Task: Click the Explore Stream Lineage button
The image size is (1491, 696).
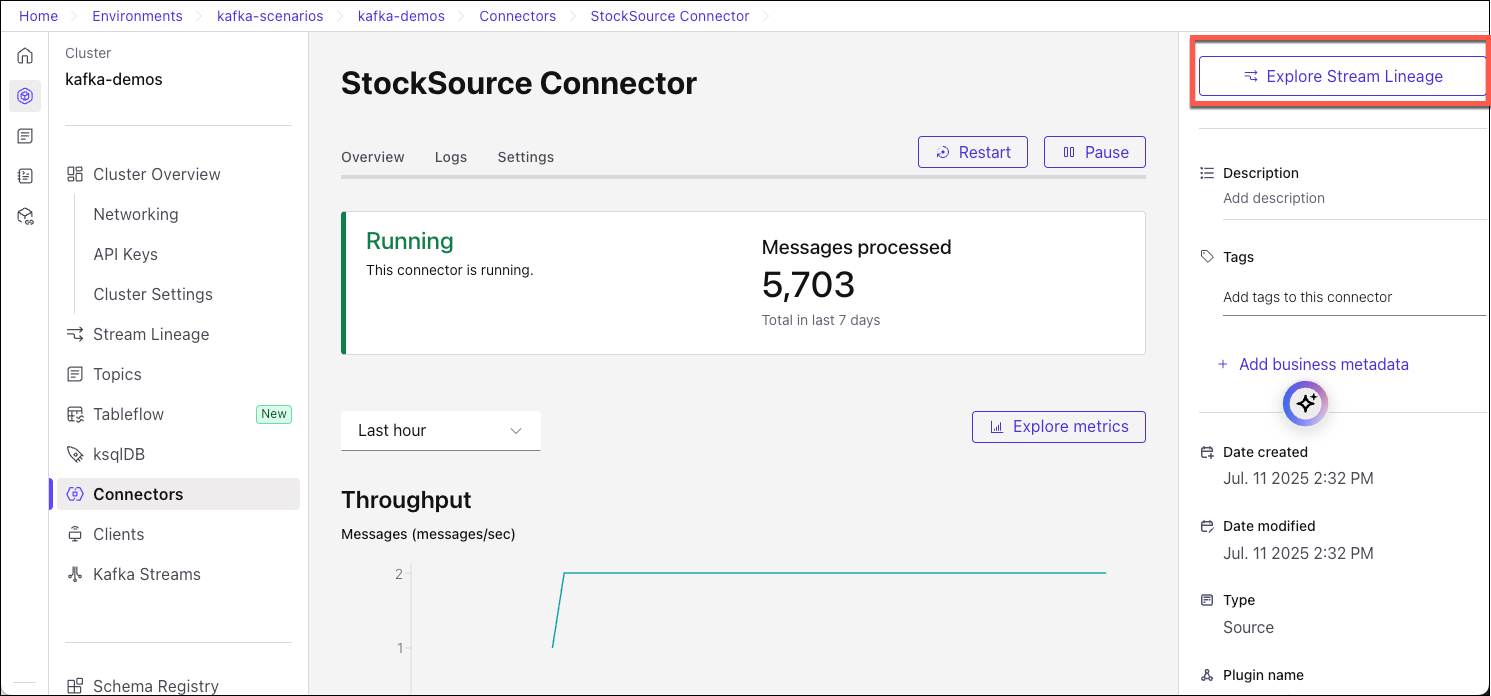Action: (1342, 76)
